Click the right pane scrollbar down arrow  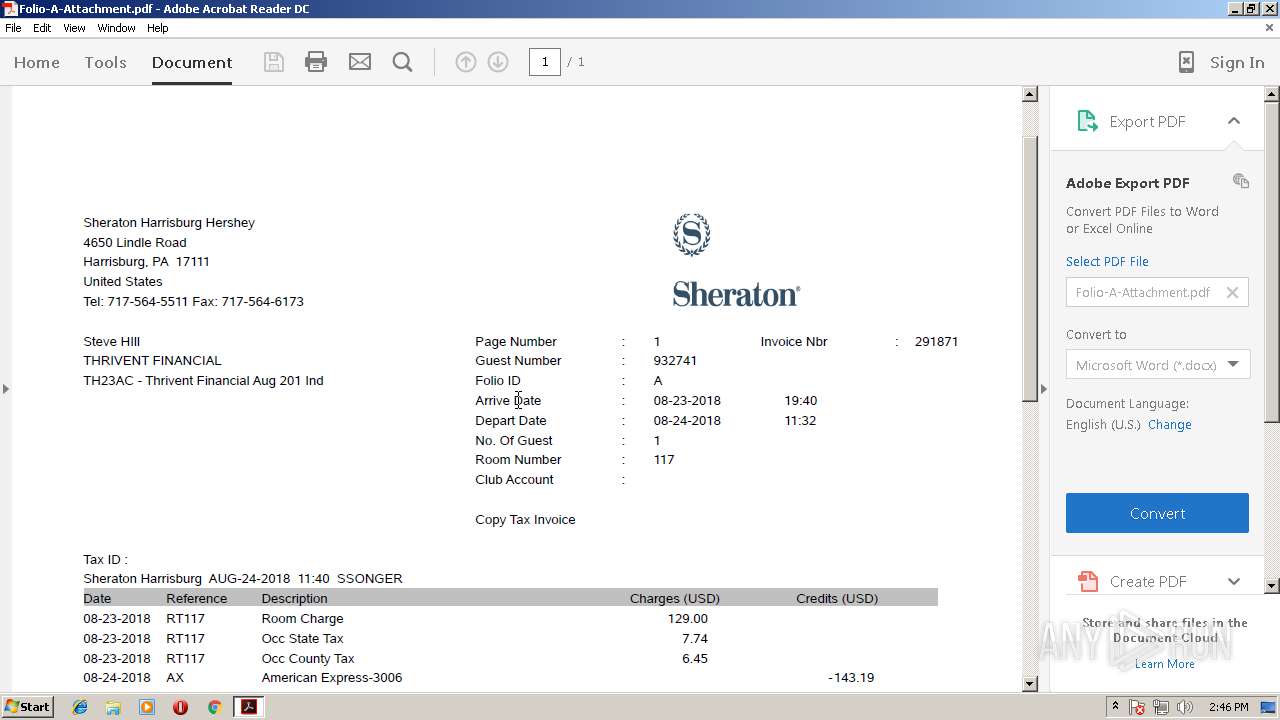pos(1272,586)
